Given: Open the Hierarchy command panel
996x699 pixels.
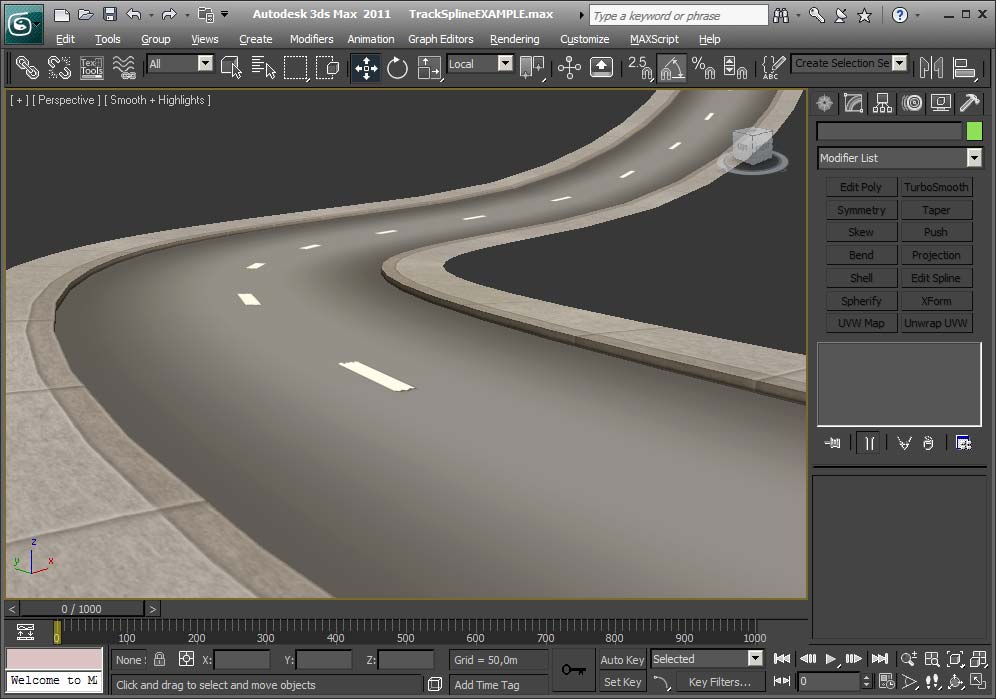Looking at the screenshot, I should (x=881, y=102).
